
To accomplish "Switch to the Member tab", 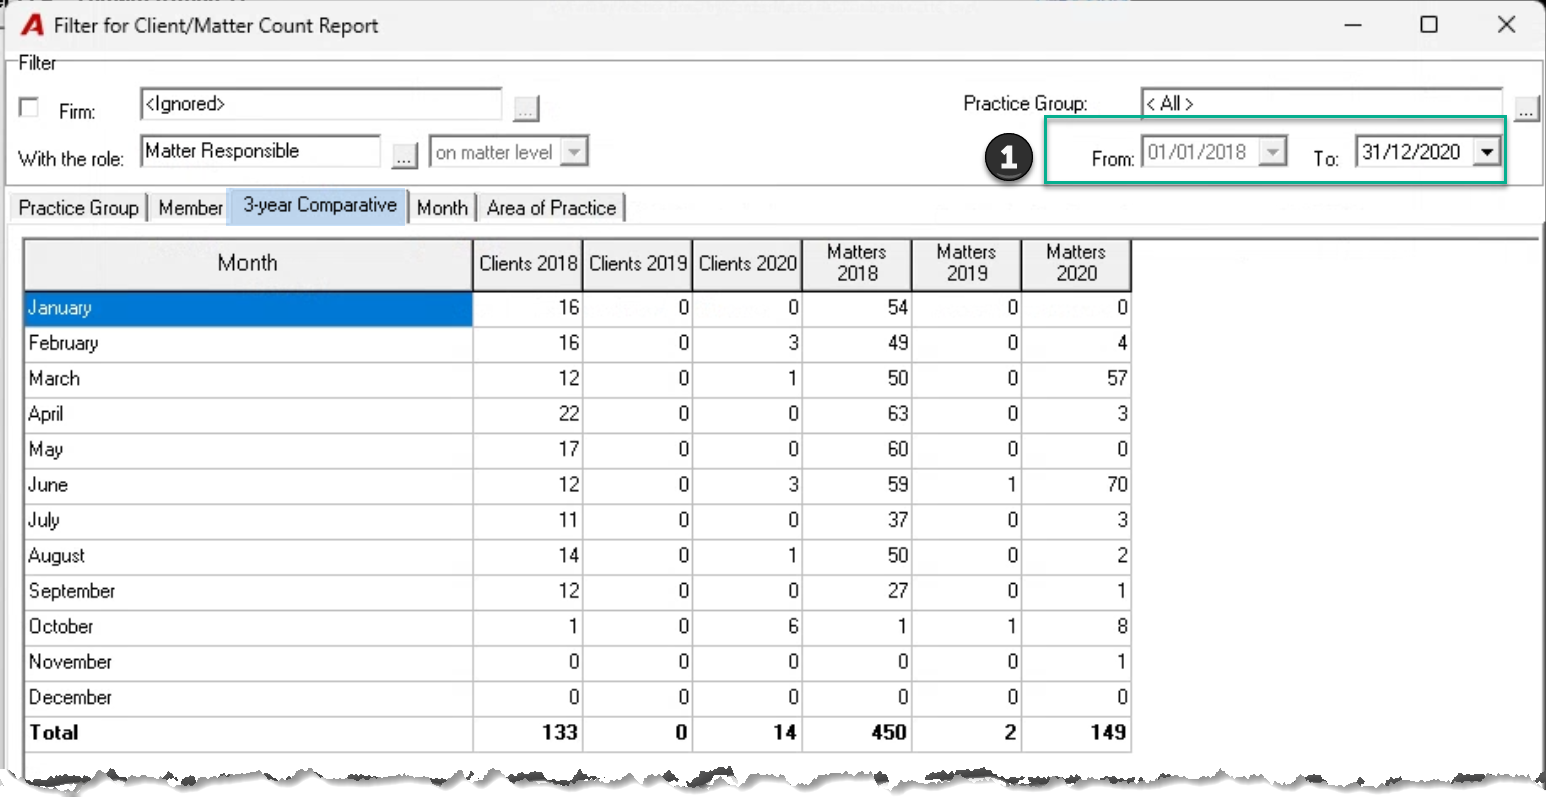I will (190, 208).
